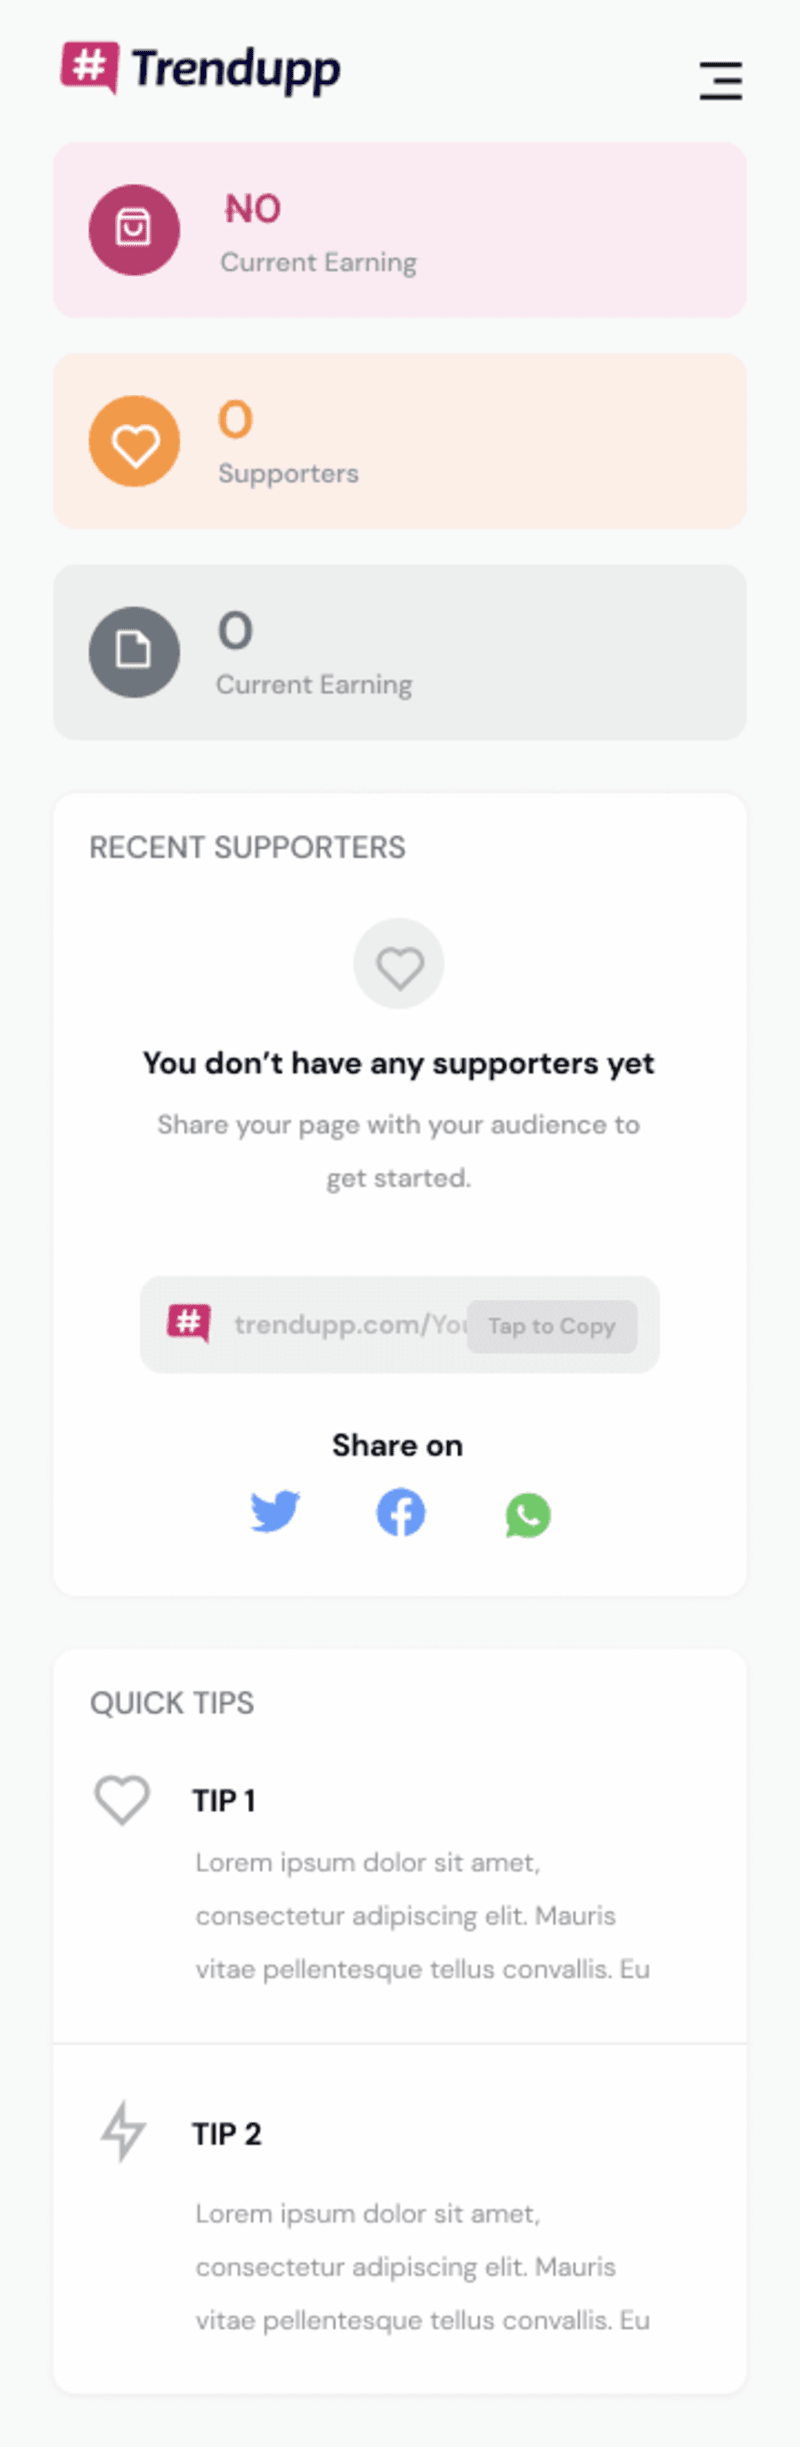Click the heart icon beside TIP 1
Image resolution: width=800 pixels, height=2447 pixels.
[122, 1800]
